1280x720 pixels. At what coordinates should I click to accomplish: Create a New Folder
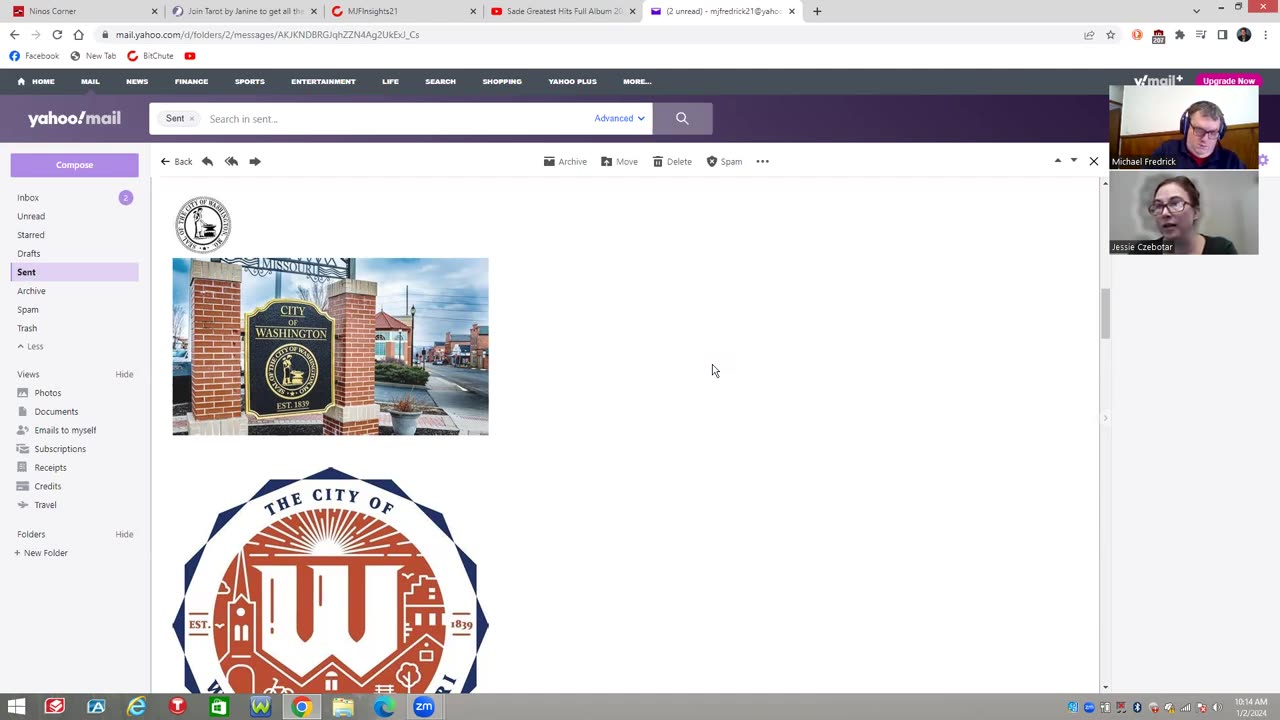41,553
